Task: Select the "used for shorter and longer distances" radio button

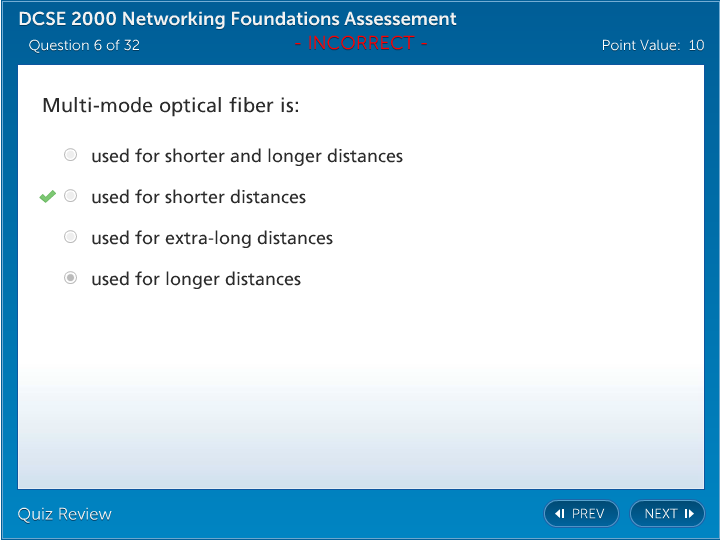Action: (x=70, y=155)
